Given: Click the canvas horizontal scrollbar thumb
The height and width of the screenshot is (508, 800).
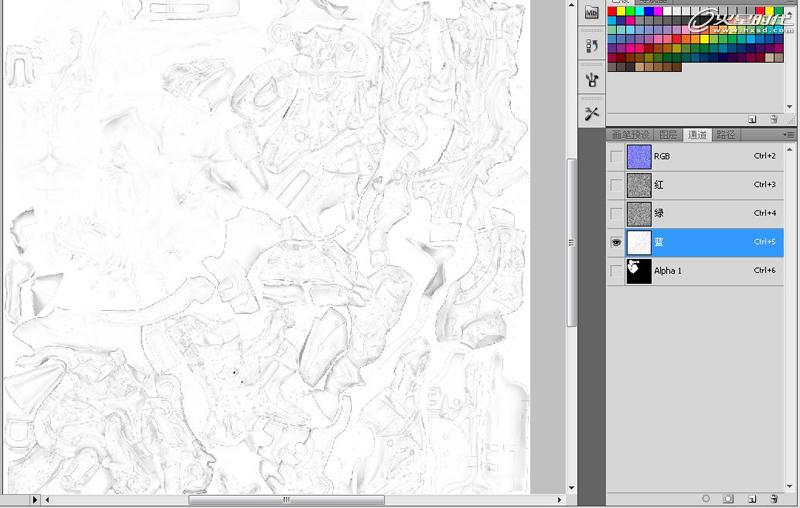Looking at the screenshot, I should pyautogui.click(x=286, y=500).
